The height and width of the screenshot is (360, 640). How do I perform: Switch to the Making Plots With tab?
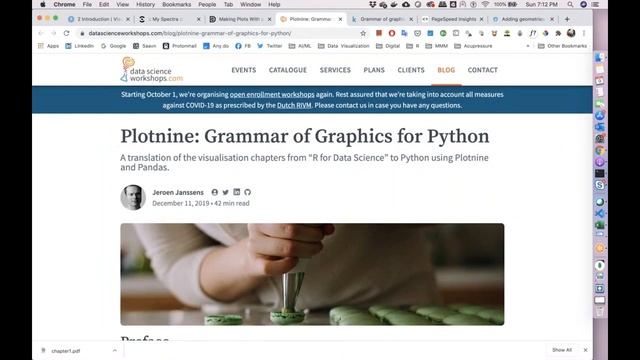(x=240, y=19)
